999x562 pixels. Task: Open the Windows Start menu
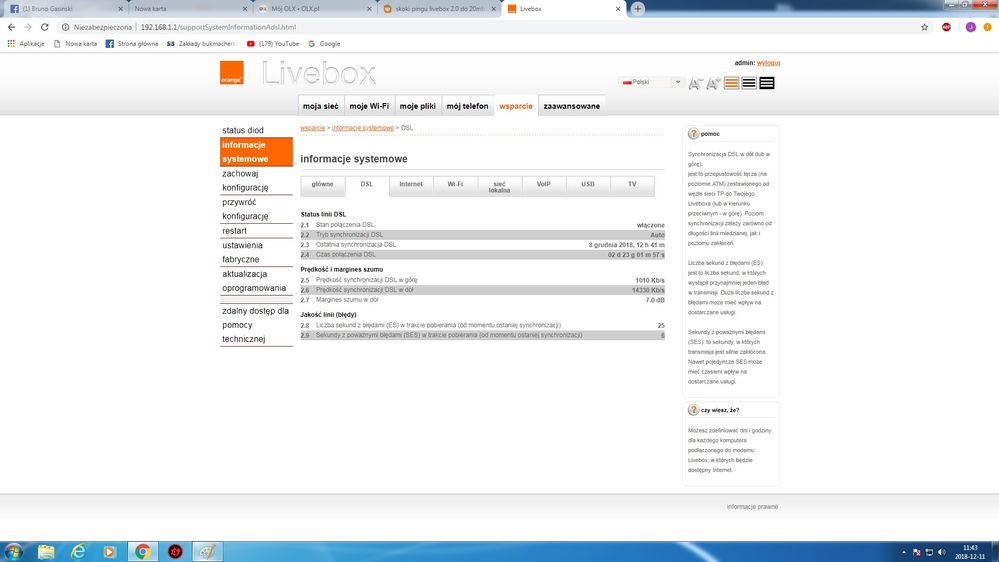(13, 552)
